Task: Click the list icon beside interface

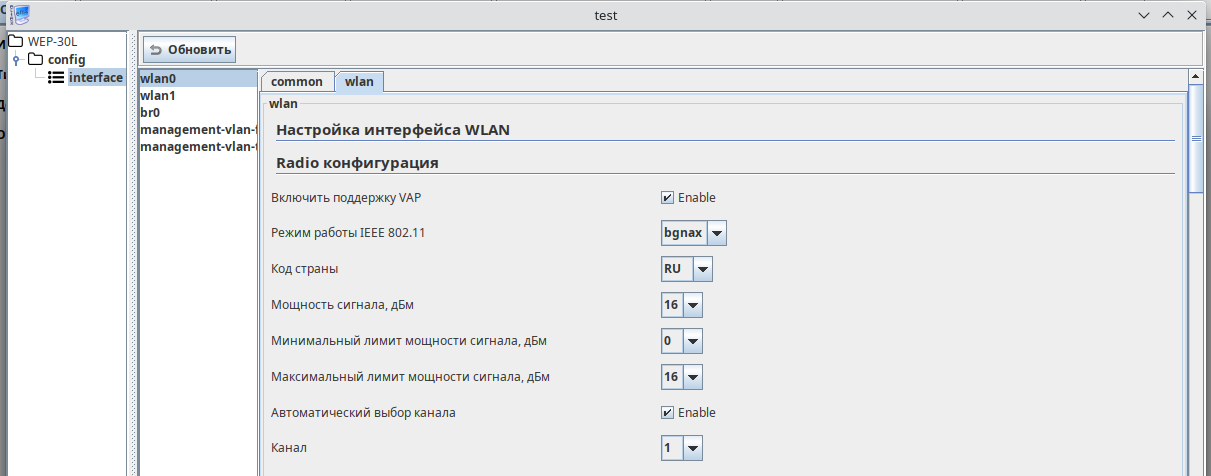Action: (56, 77)
